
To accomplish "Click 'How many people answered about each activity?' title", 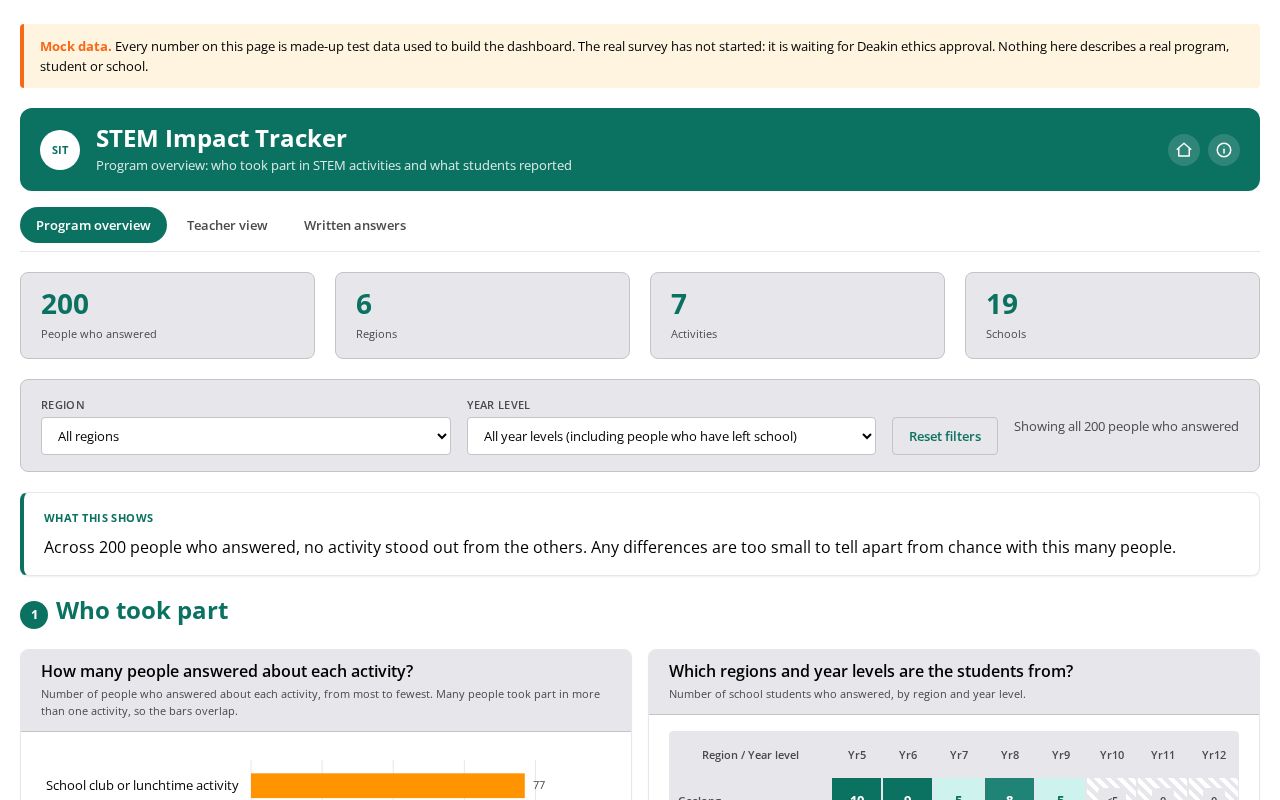I will 227,671.
